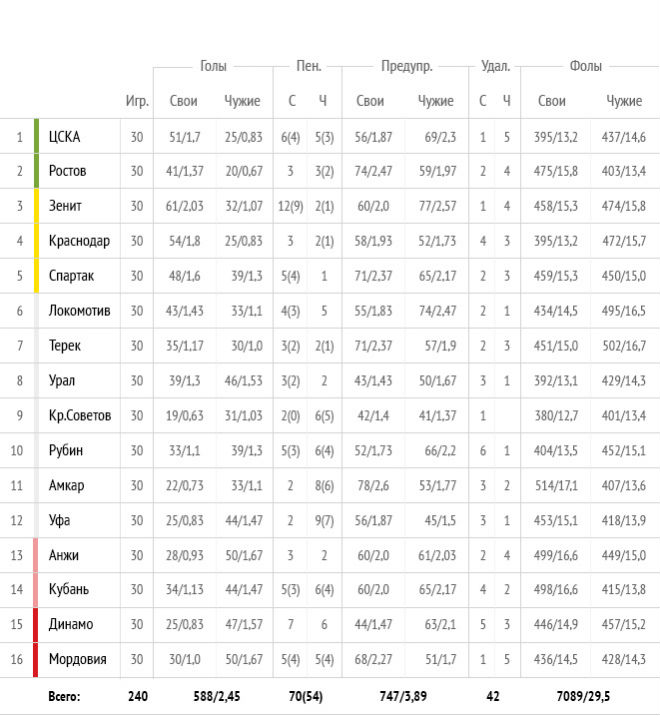The height and width of the screenshot is (716, 660).
Task: Click yellow position marker beside Зенит
Action: coord(36,206)
